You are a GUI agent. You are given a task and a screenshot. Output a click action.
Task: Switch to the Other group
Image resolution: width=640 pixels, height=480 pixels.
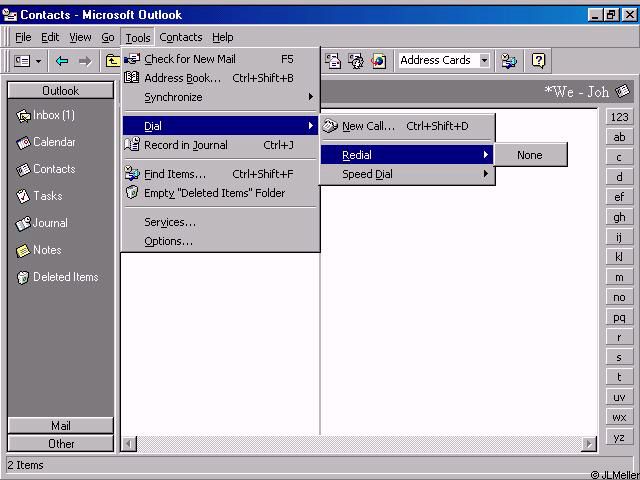click(60, 444)
